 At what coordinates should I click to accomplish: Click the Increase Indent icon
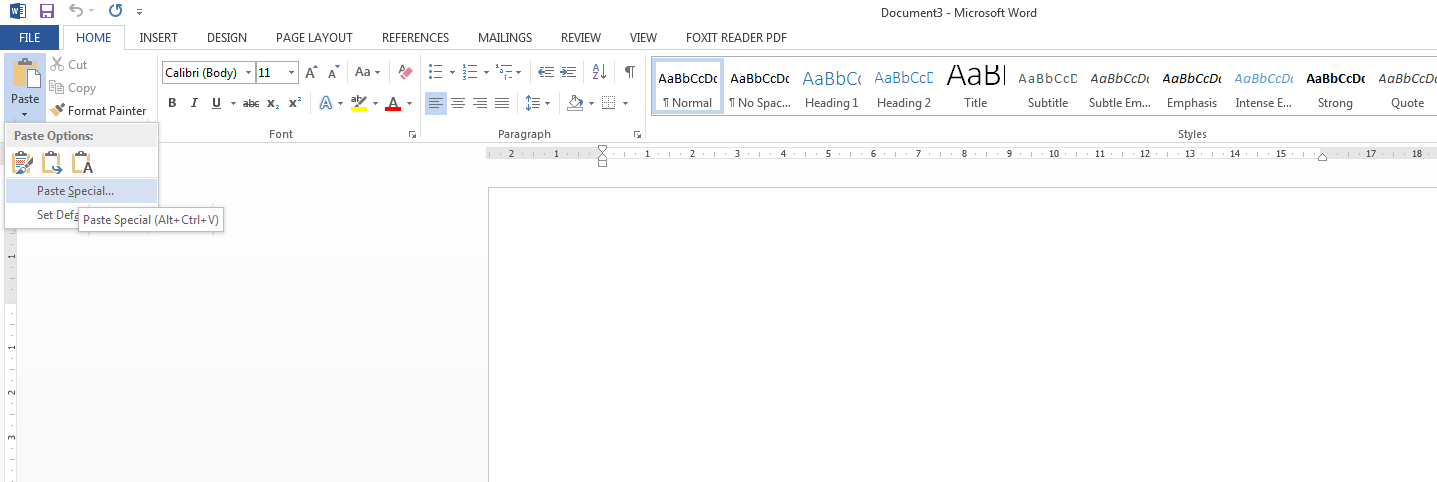click(x=568, y=72)
